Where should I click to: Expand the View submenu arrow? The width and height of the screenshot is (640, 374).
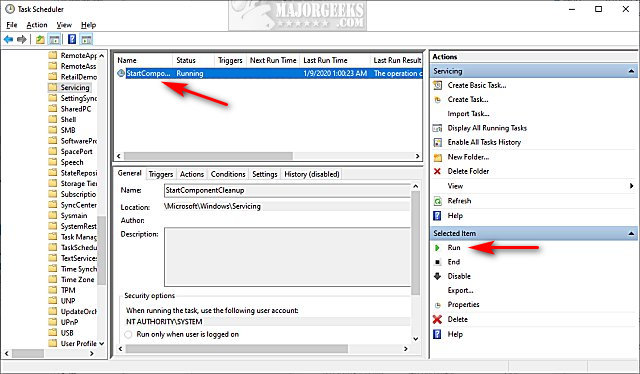click(x=631, y=186)
